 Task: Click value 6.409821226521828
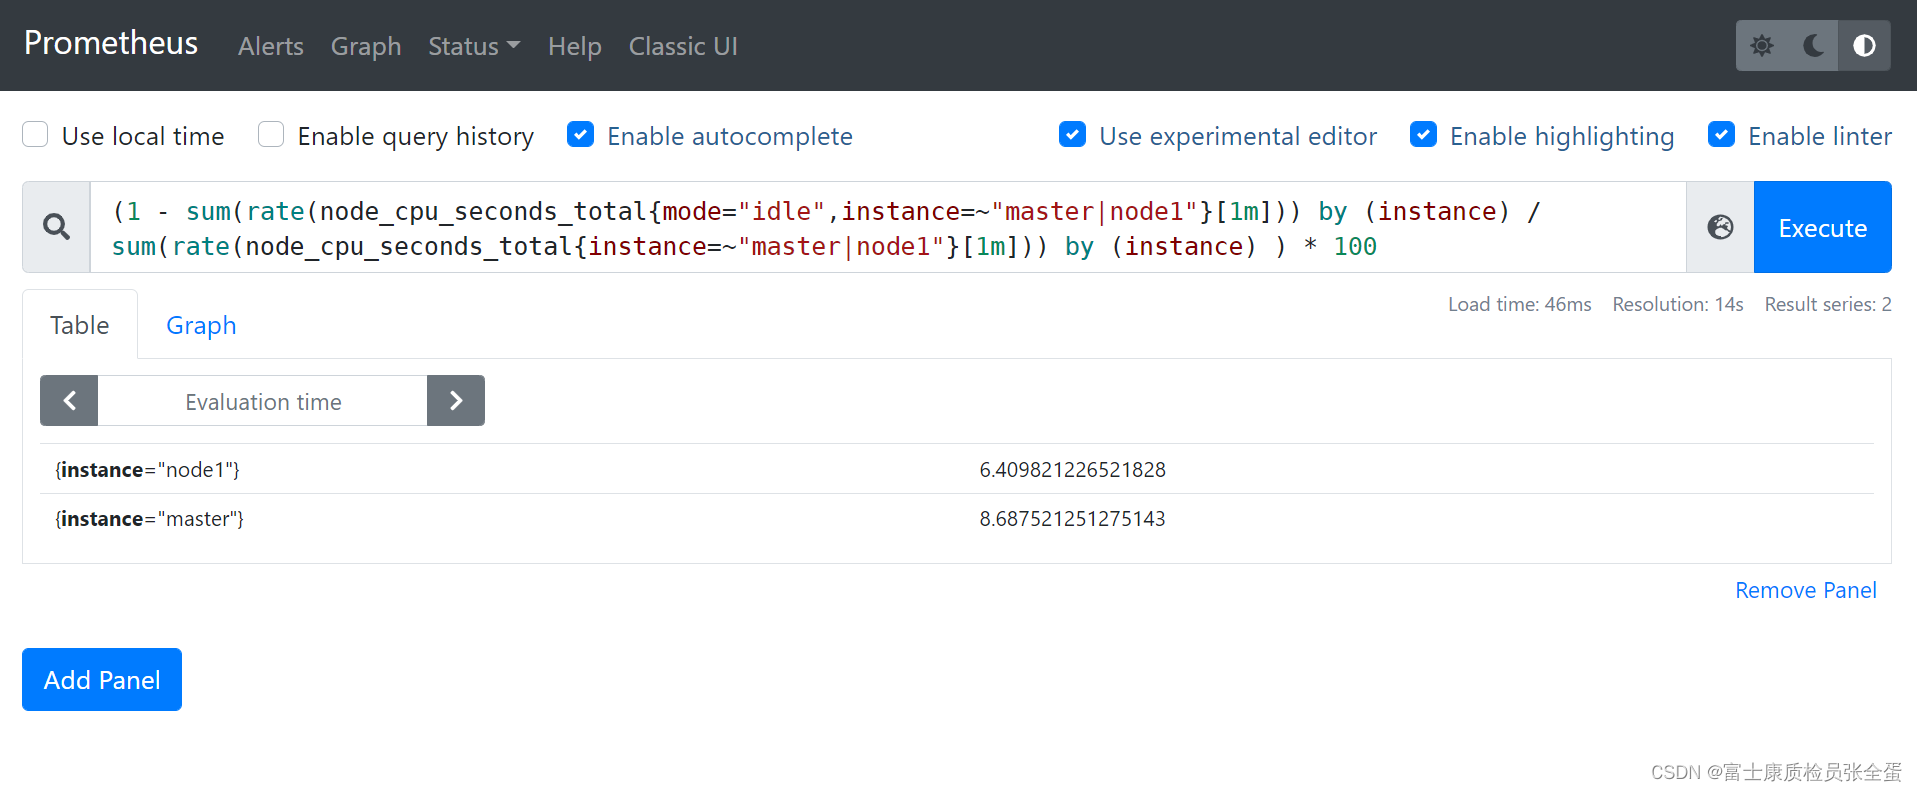tap(1072, 470)
